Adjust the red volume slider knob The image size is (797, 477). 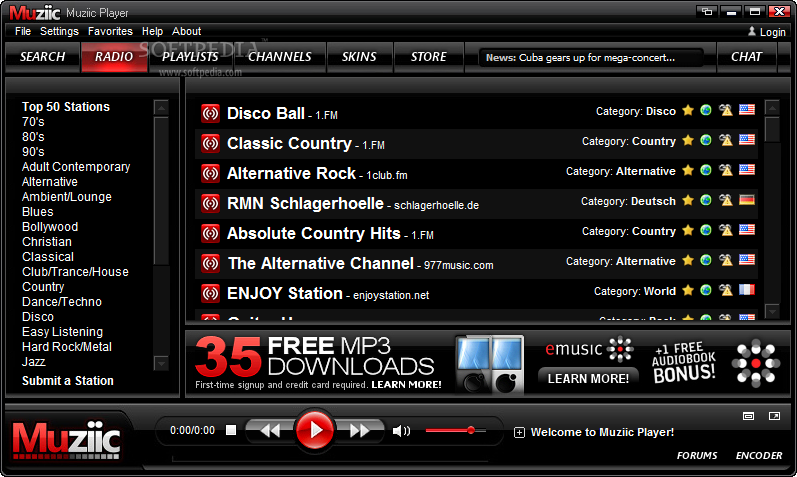pyautogui.click(x=471, y=430)
